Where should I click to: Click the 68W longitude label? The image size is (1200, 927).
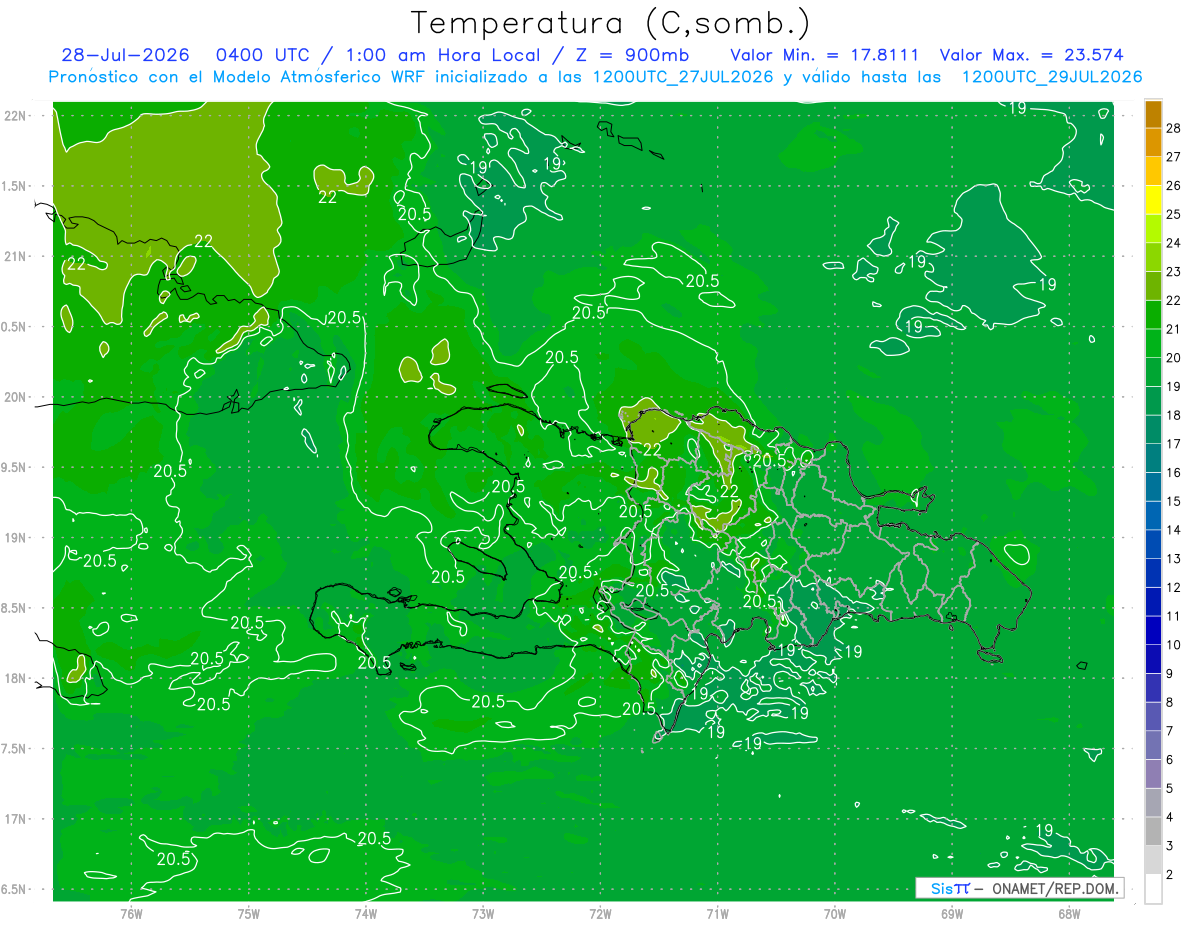1068,913
